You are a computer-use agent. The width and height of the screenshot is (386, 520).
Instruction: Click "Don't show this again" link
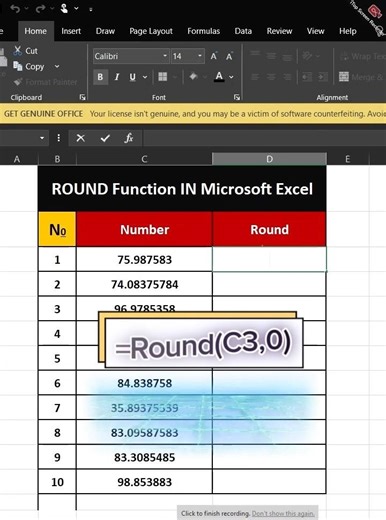[283, 514]
